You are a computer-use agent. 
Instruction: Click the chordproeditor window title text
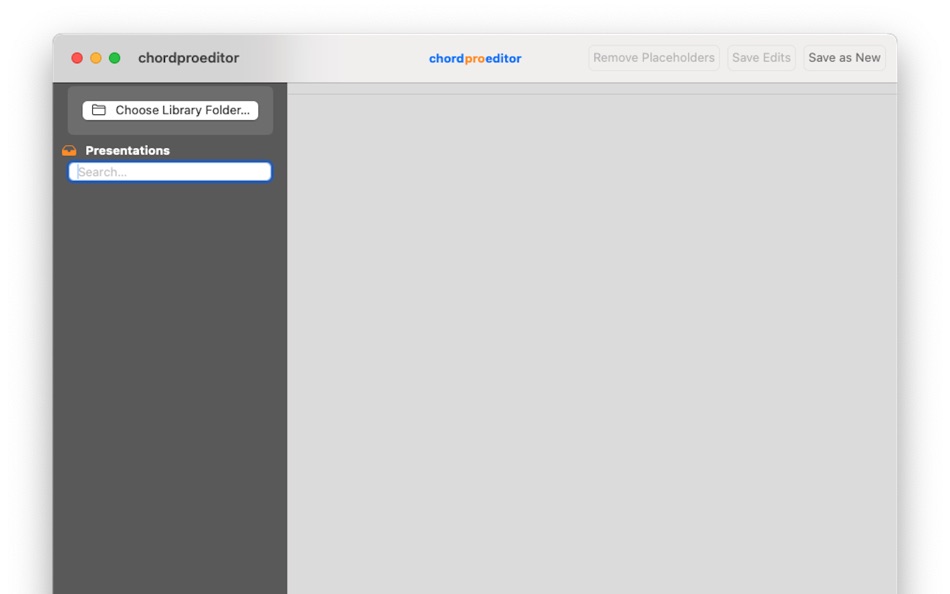(x=188, y=57)
